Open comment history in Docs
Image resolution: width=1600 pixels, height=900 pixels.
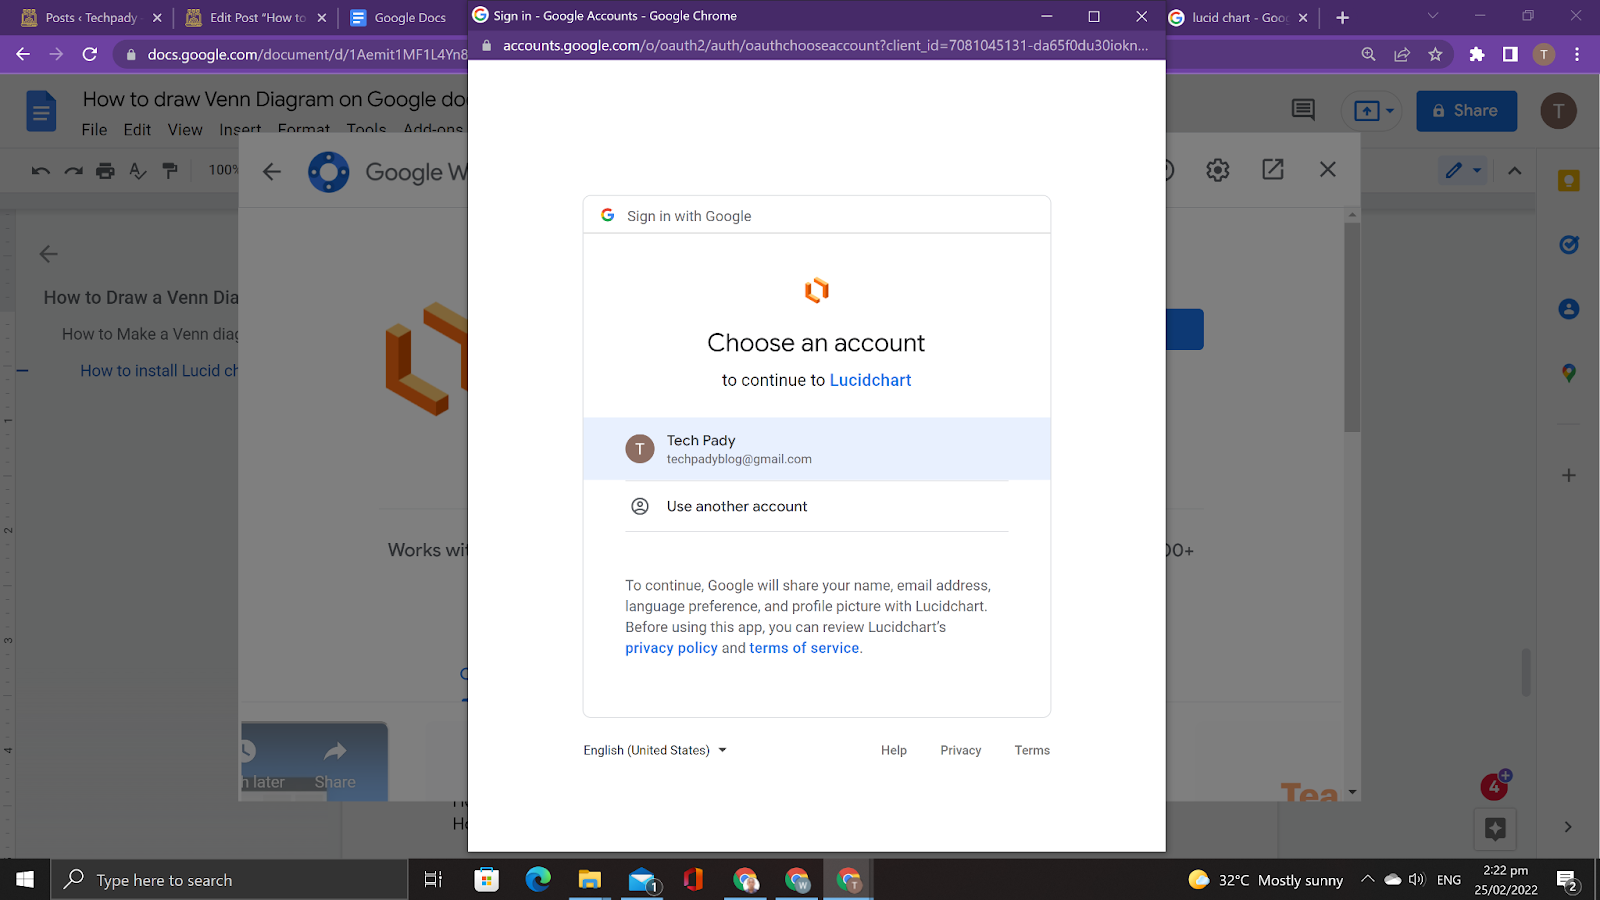pos(1303,110)
